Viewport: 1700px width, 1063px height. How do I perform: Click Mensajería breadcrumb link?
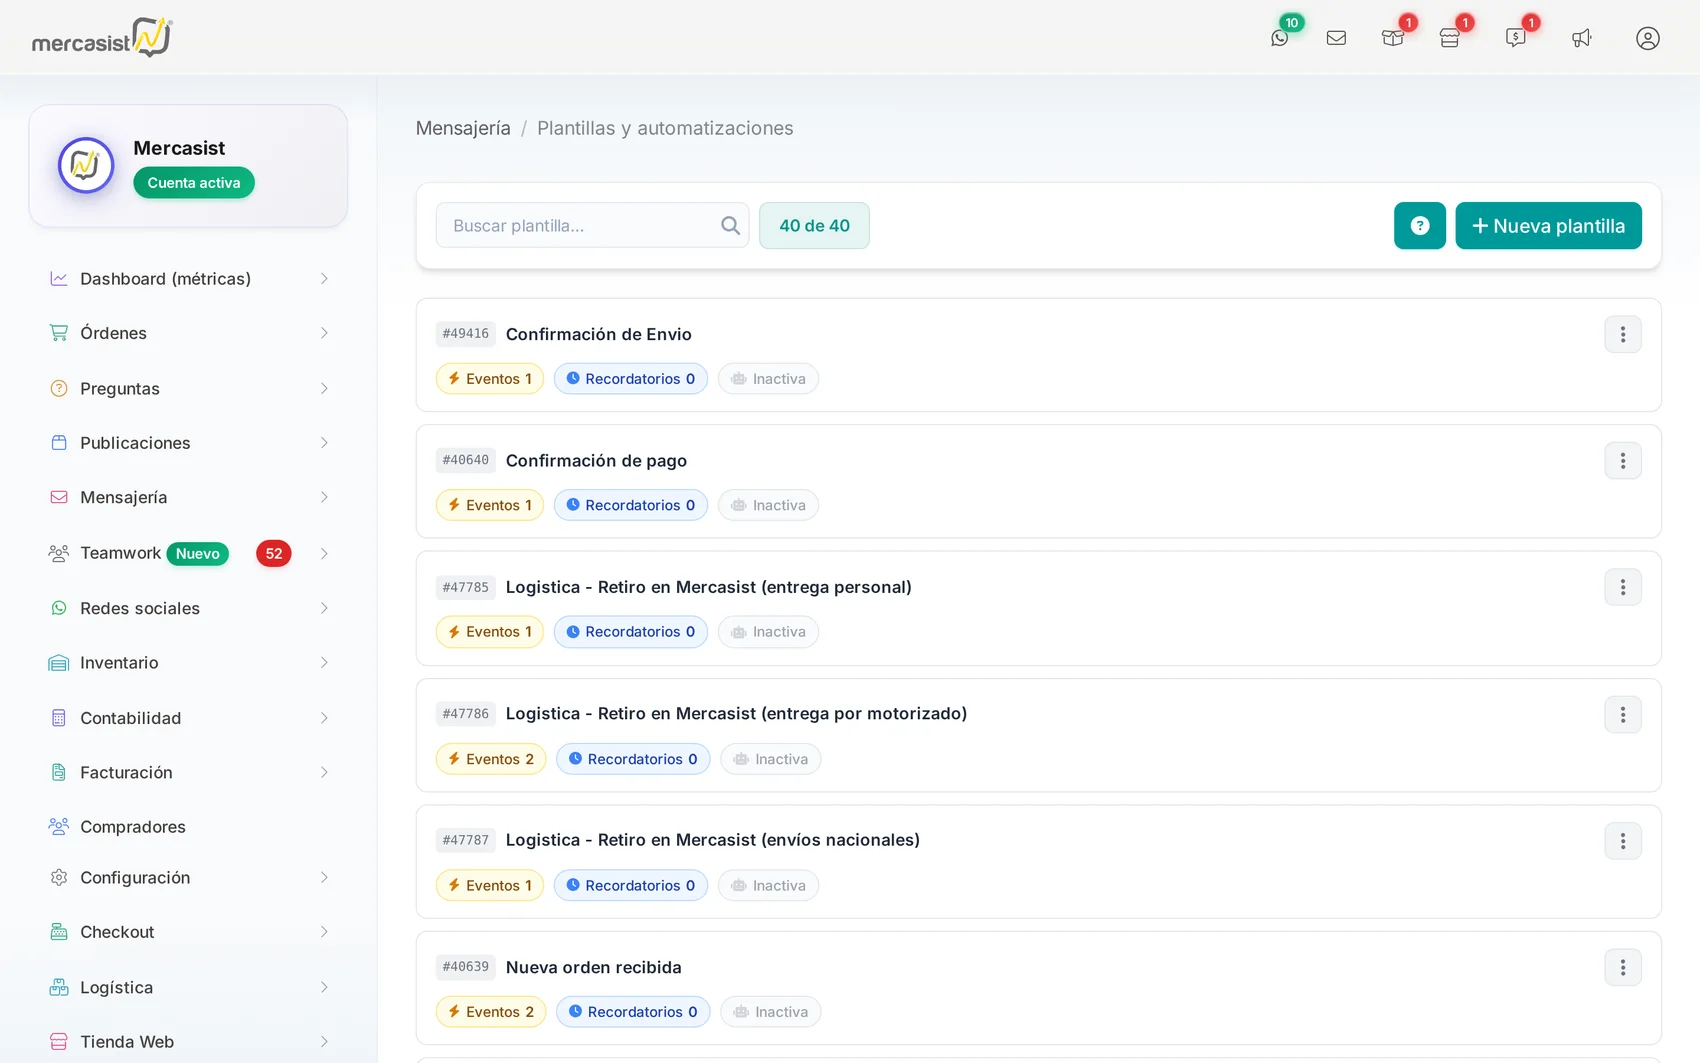tap(463, 128)
